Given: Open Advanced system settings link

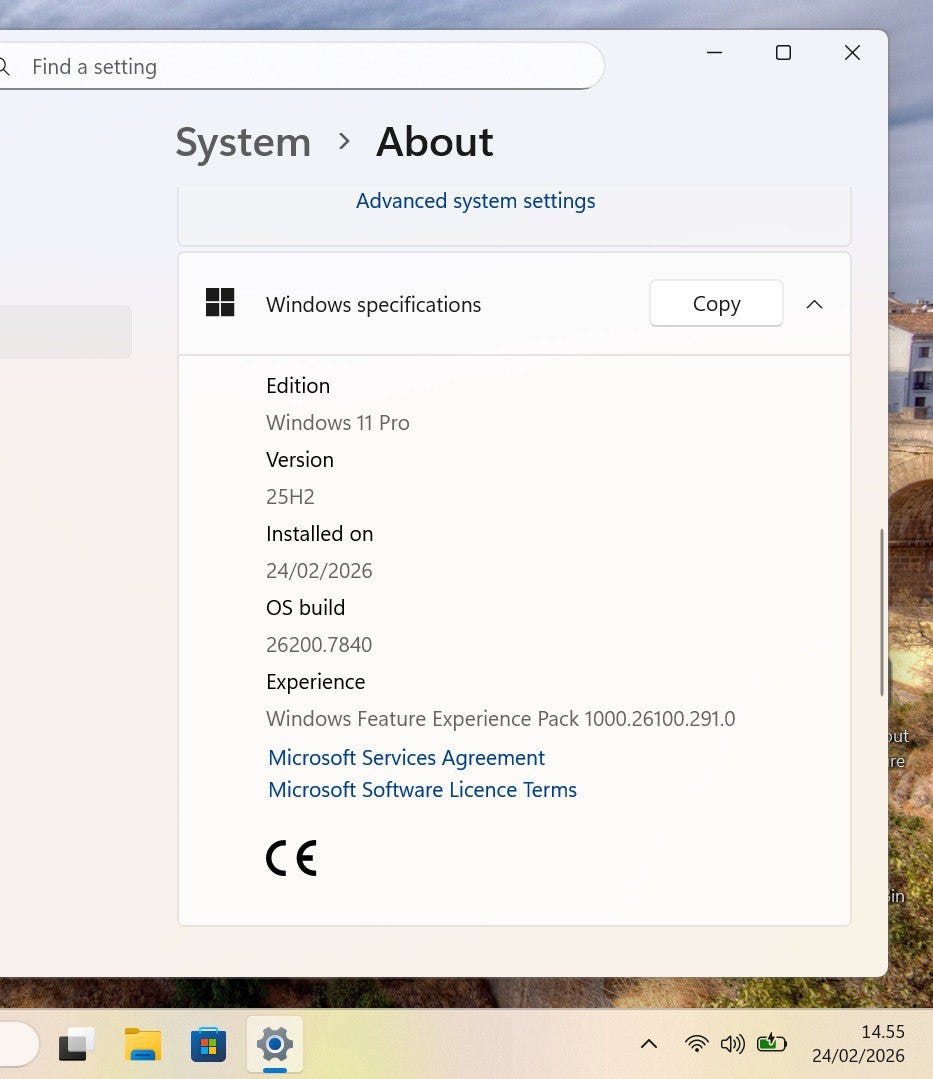Looking at the screenshot, I should coord(475,201).
